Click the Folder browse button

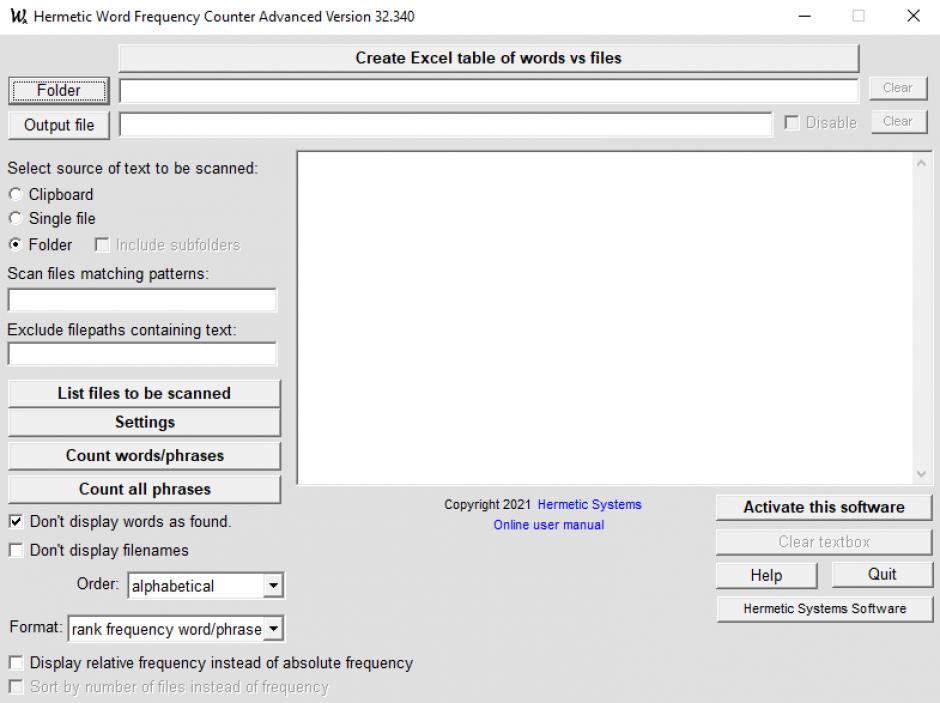(x=59, y=90)
